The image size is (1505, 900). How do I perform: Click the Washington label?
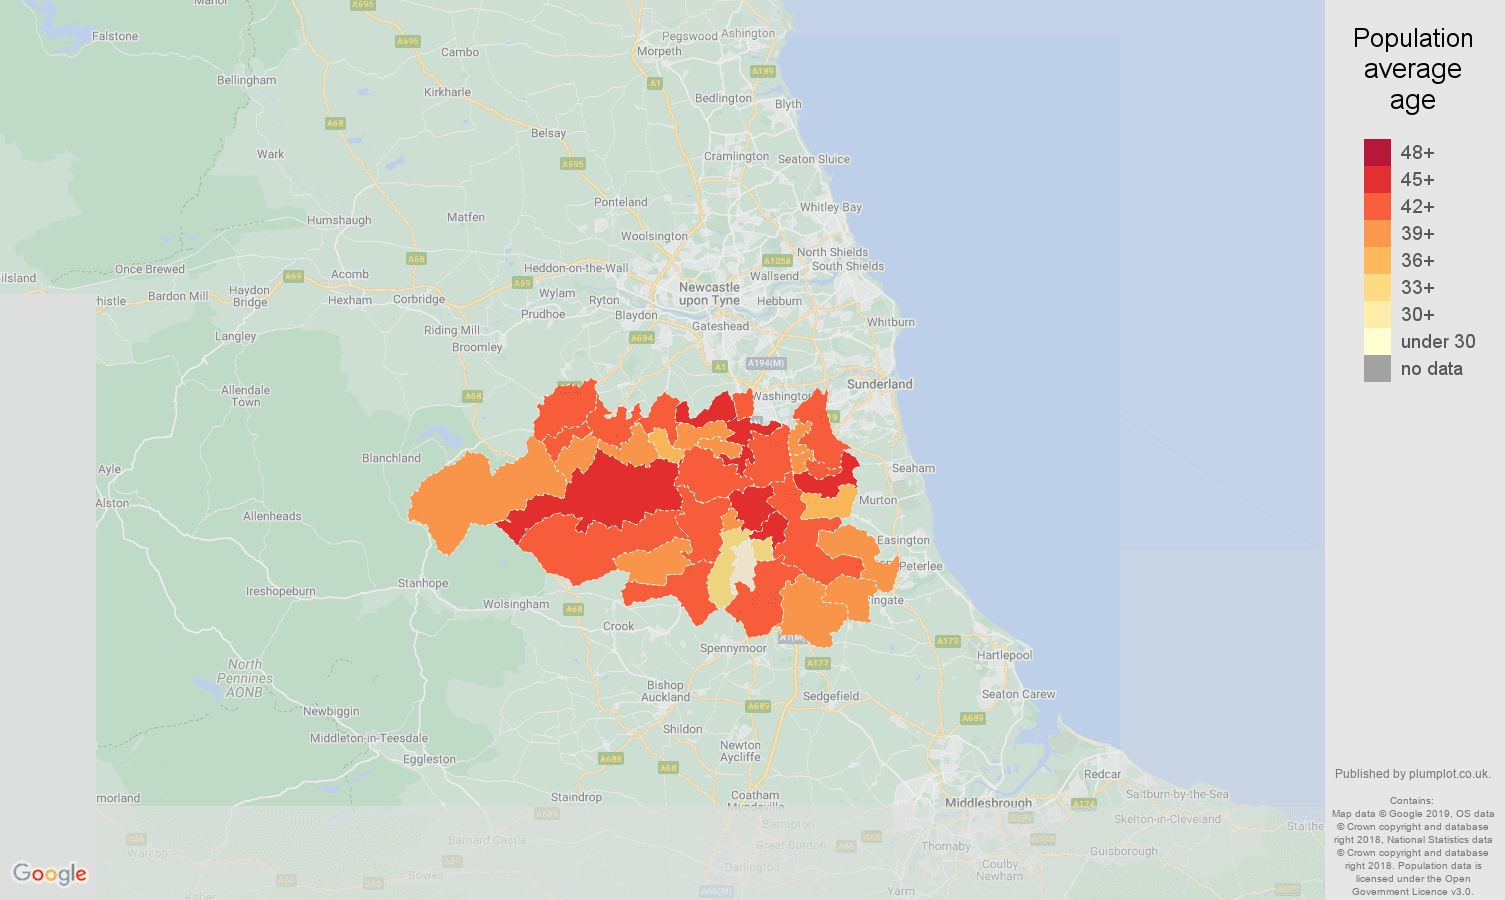click(782, 396)
